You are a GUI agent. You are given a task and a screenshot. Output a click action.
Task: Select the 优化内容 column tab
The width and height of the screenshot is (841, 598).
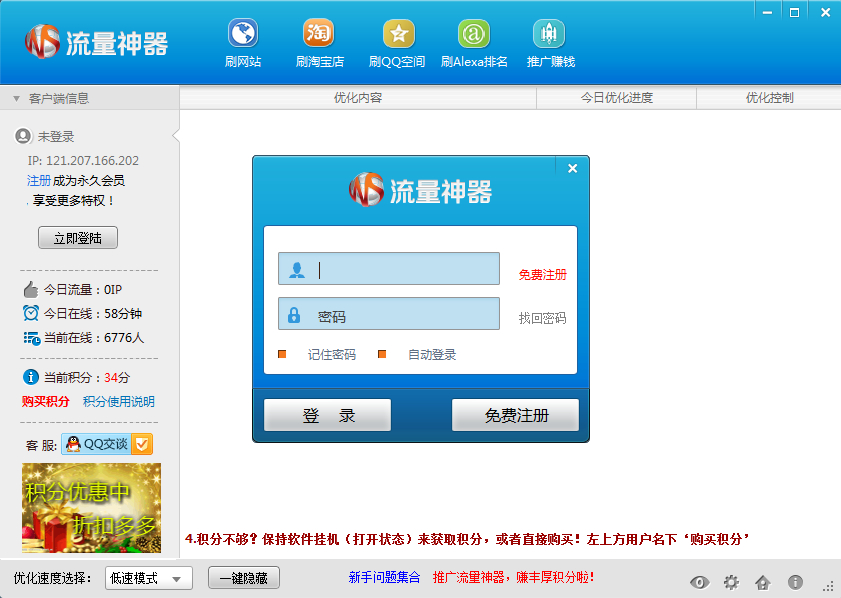(358, 98)
